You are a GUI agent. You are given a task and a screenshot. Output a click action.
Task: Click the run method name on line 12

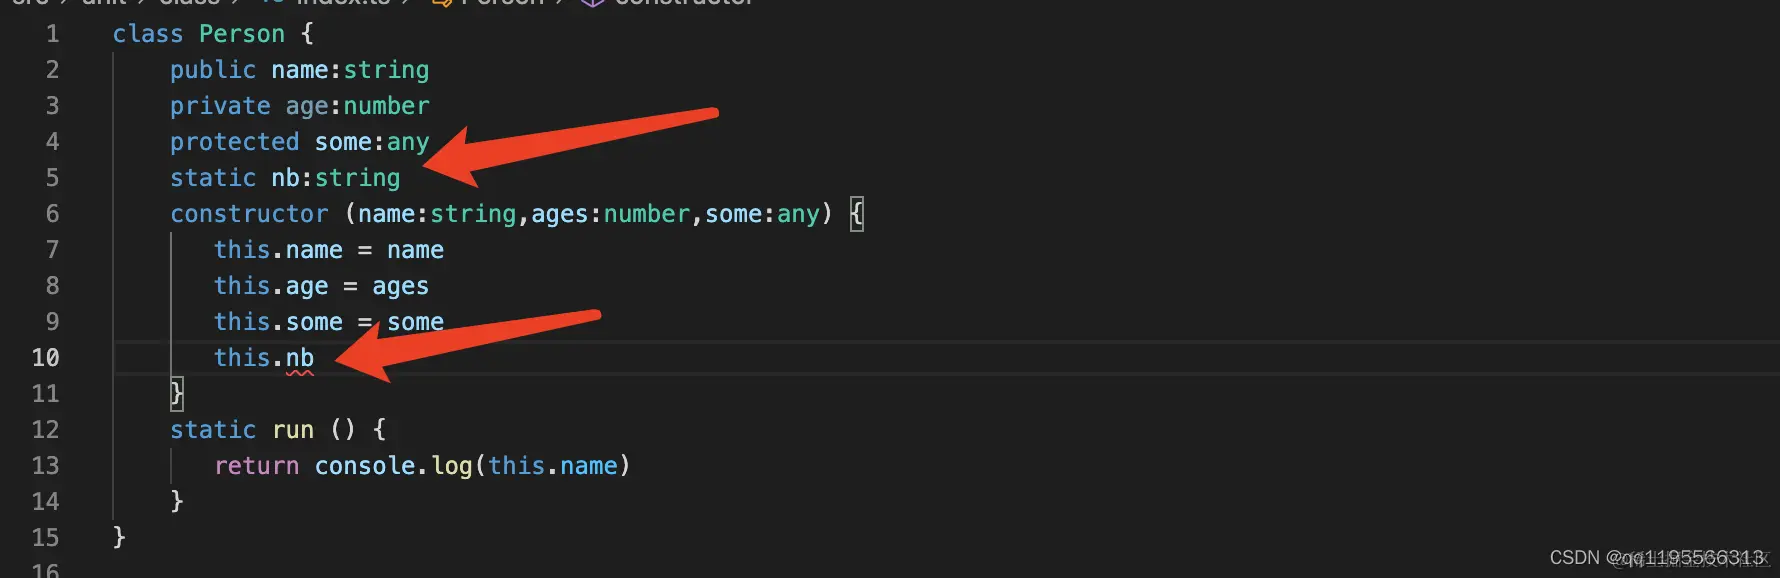293,430
